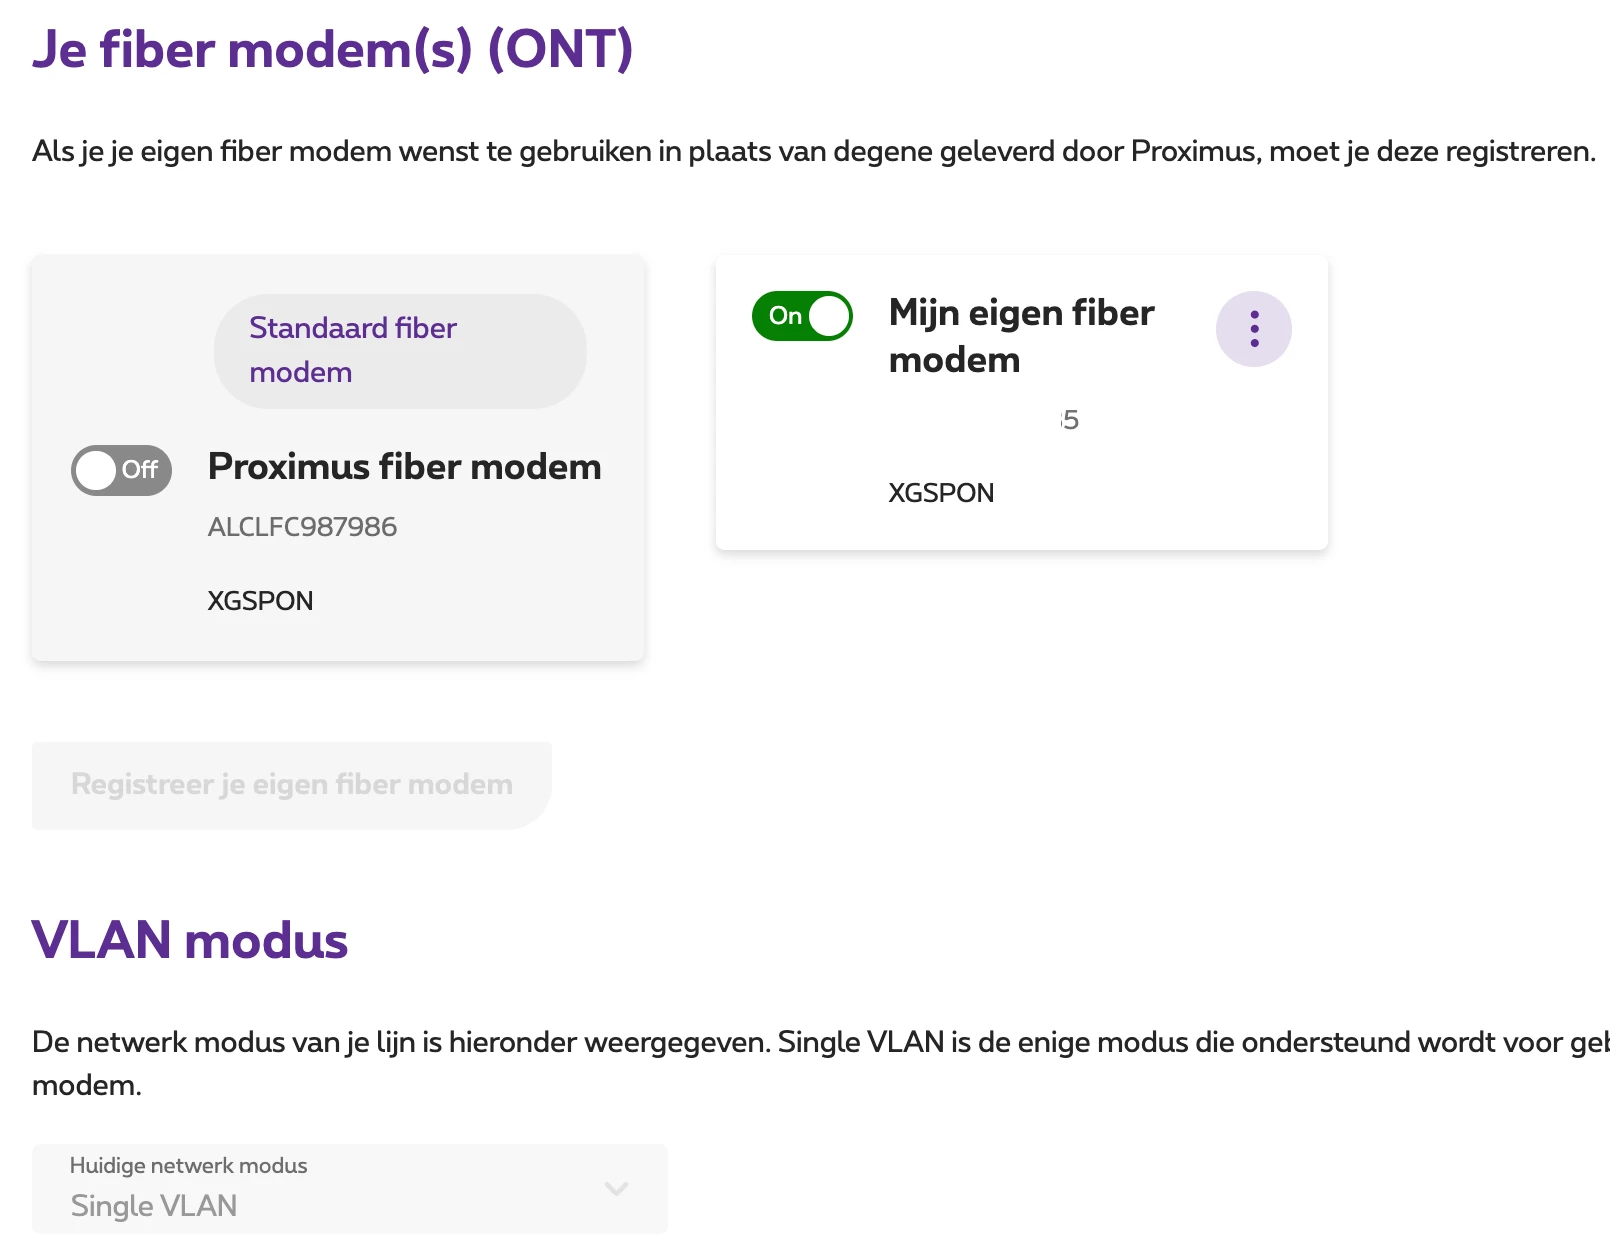Click XGSPON label under Mijn eigen fiber modem

tap(941, 493)
